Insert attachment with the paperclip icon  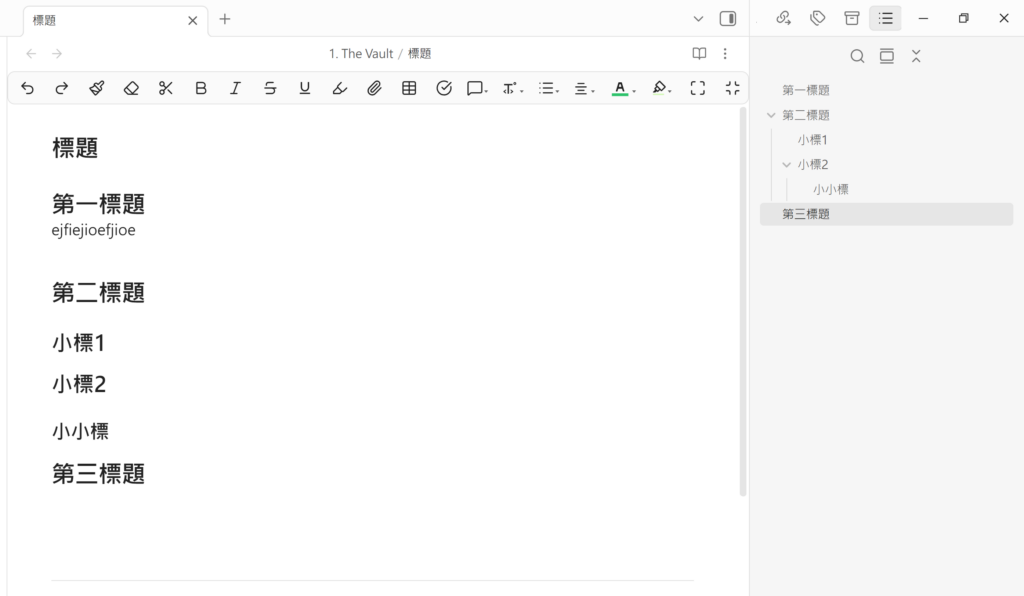click(374, 88)
